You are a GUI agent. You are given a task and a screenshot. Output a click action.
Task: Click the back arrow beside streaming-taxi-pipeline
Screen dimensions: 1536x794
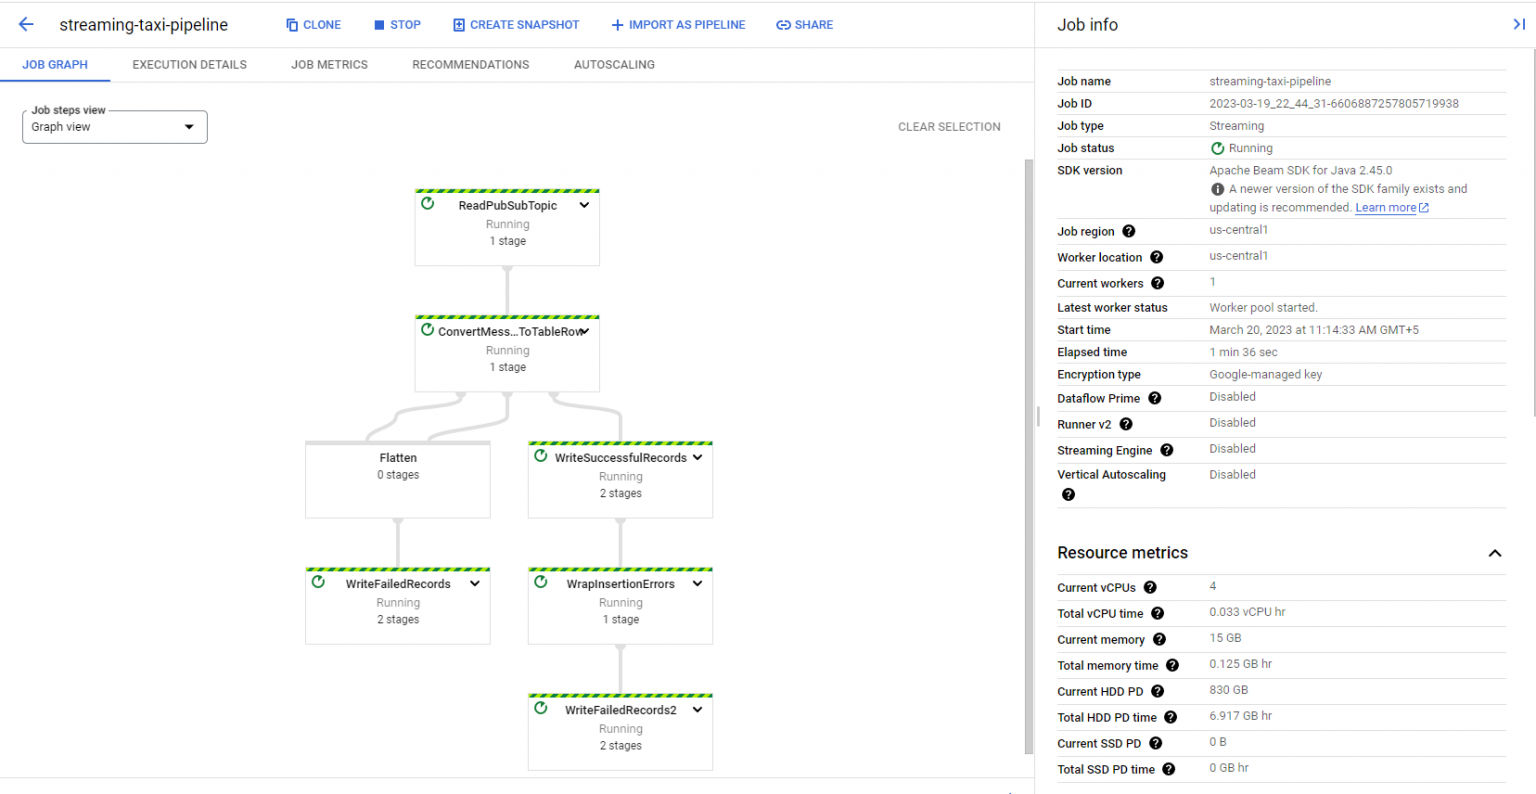pos(26,25)
